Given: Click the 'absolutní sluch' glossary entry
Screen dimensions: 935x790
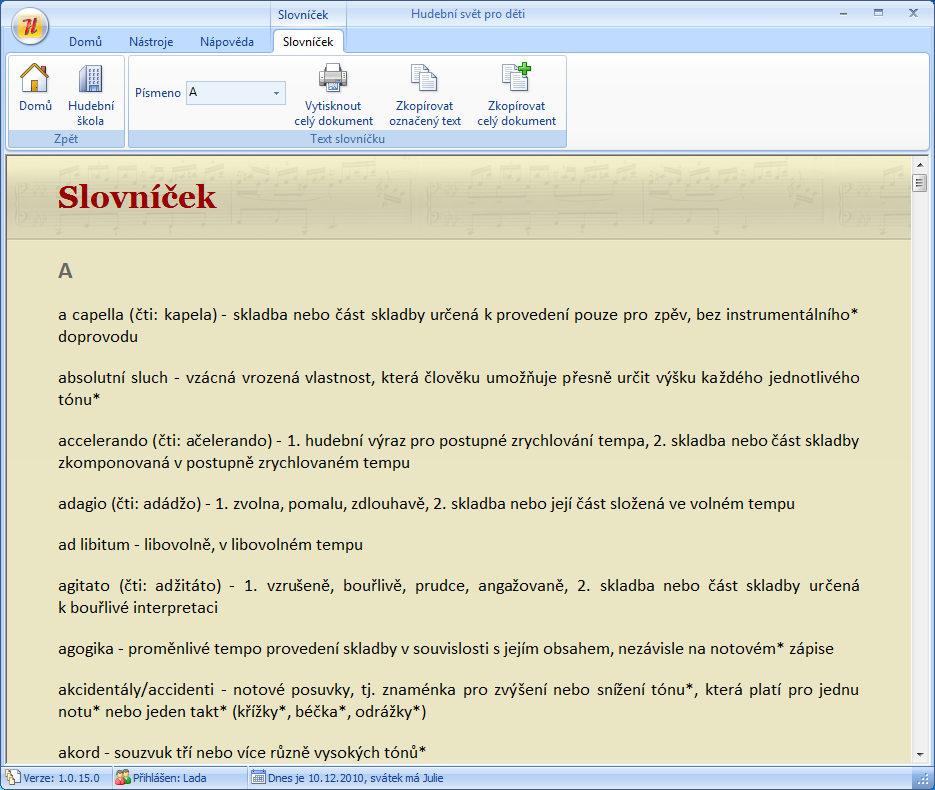Looking at the screenshot, I should click(x=459, y=389).
